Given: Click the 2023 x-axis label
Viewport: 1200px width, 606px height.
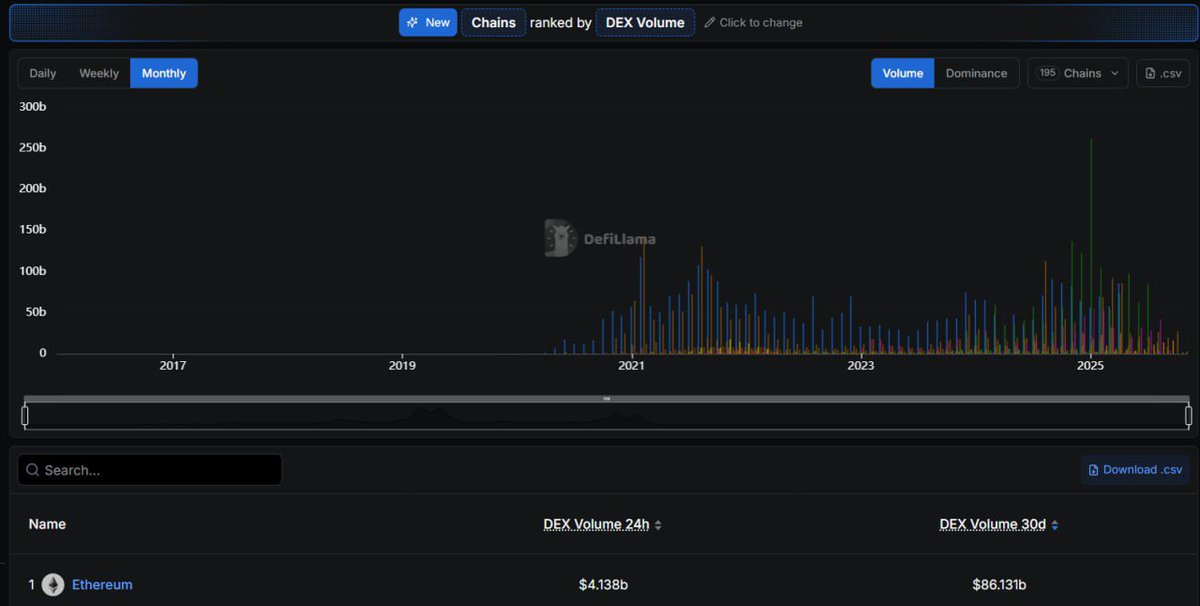Looking at the screenshot, I should [x=861, y=366].
